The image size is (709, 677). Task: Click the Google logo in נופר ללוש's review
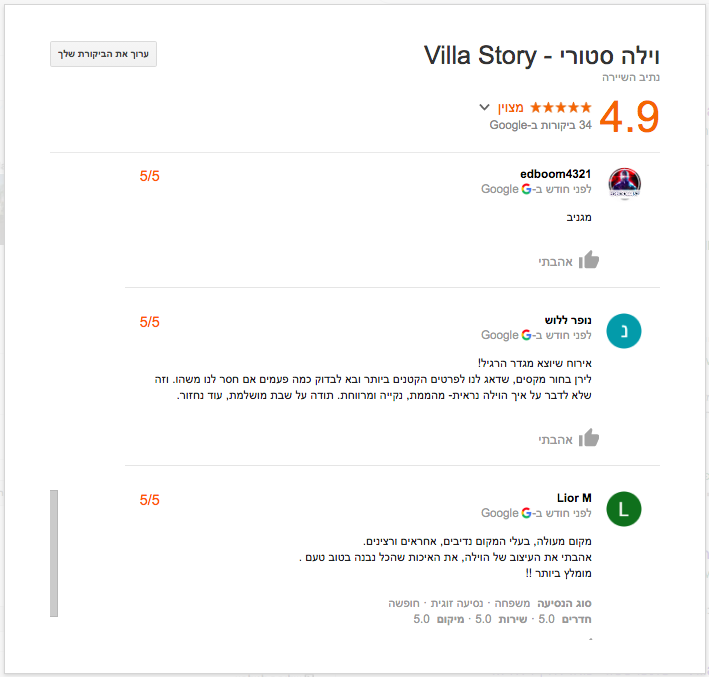(526, 336)
